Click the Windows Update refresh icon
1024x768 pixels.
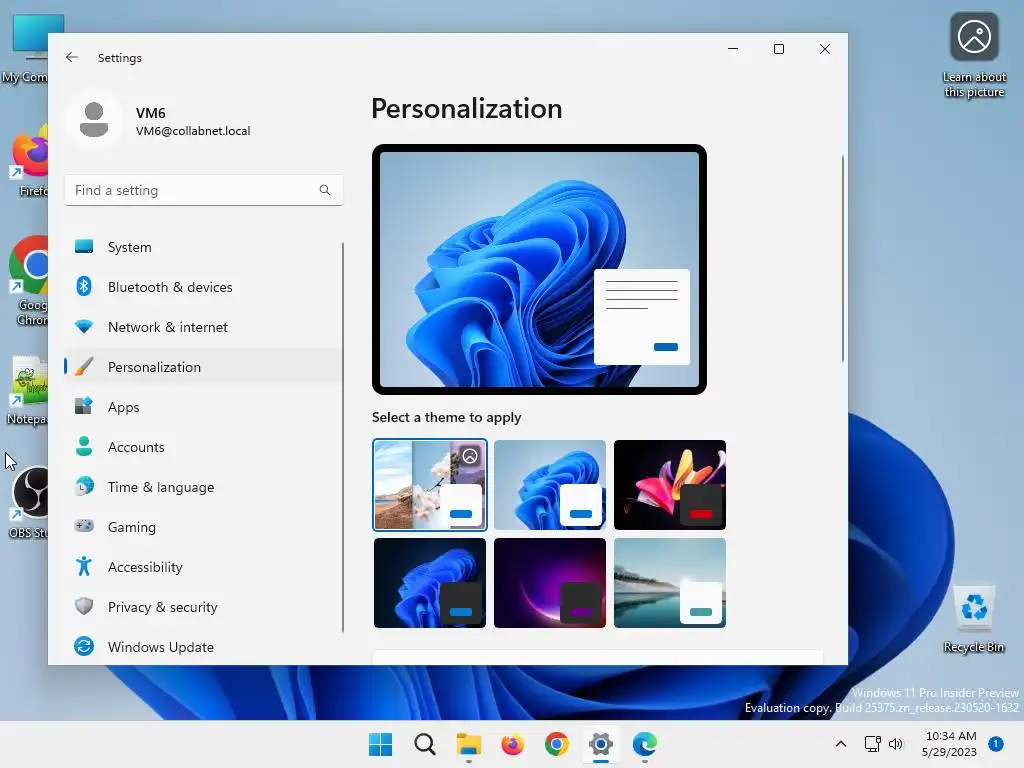tap(84, 647)
